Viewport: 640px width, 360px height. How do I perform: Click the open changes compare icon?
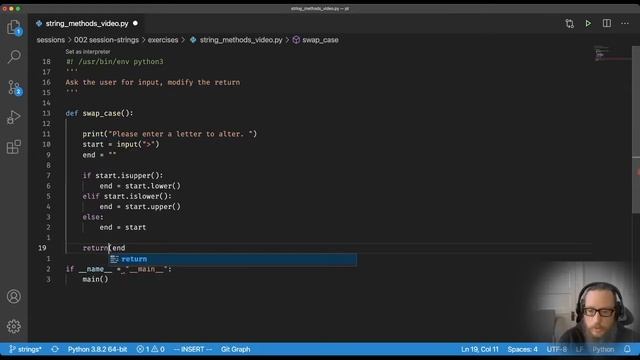point(569,24)
